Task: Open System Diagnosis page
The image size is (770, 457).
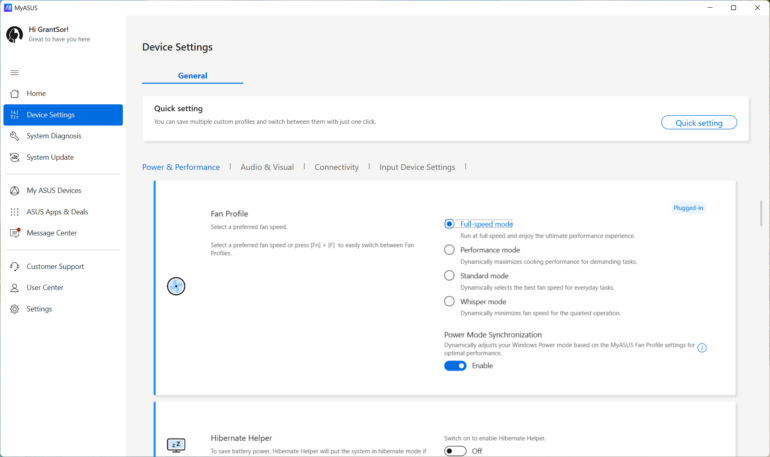Action: 63,136
